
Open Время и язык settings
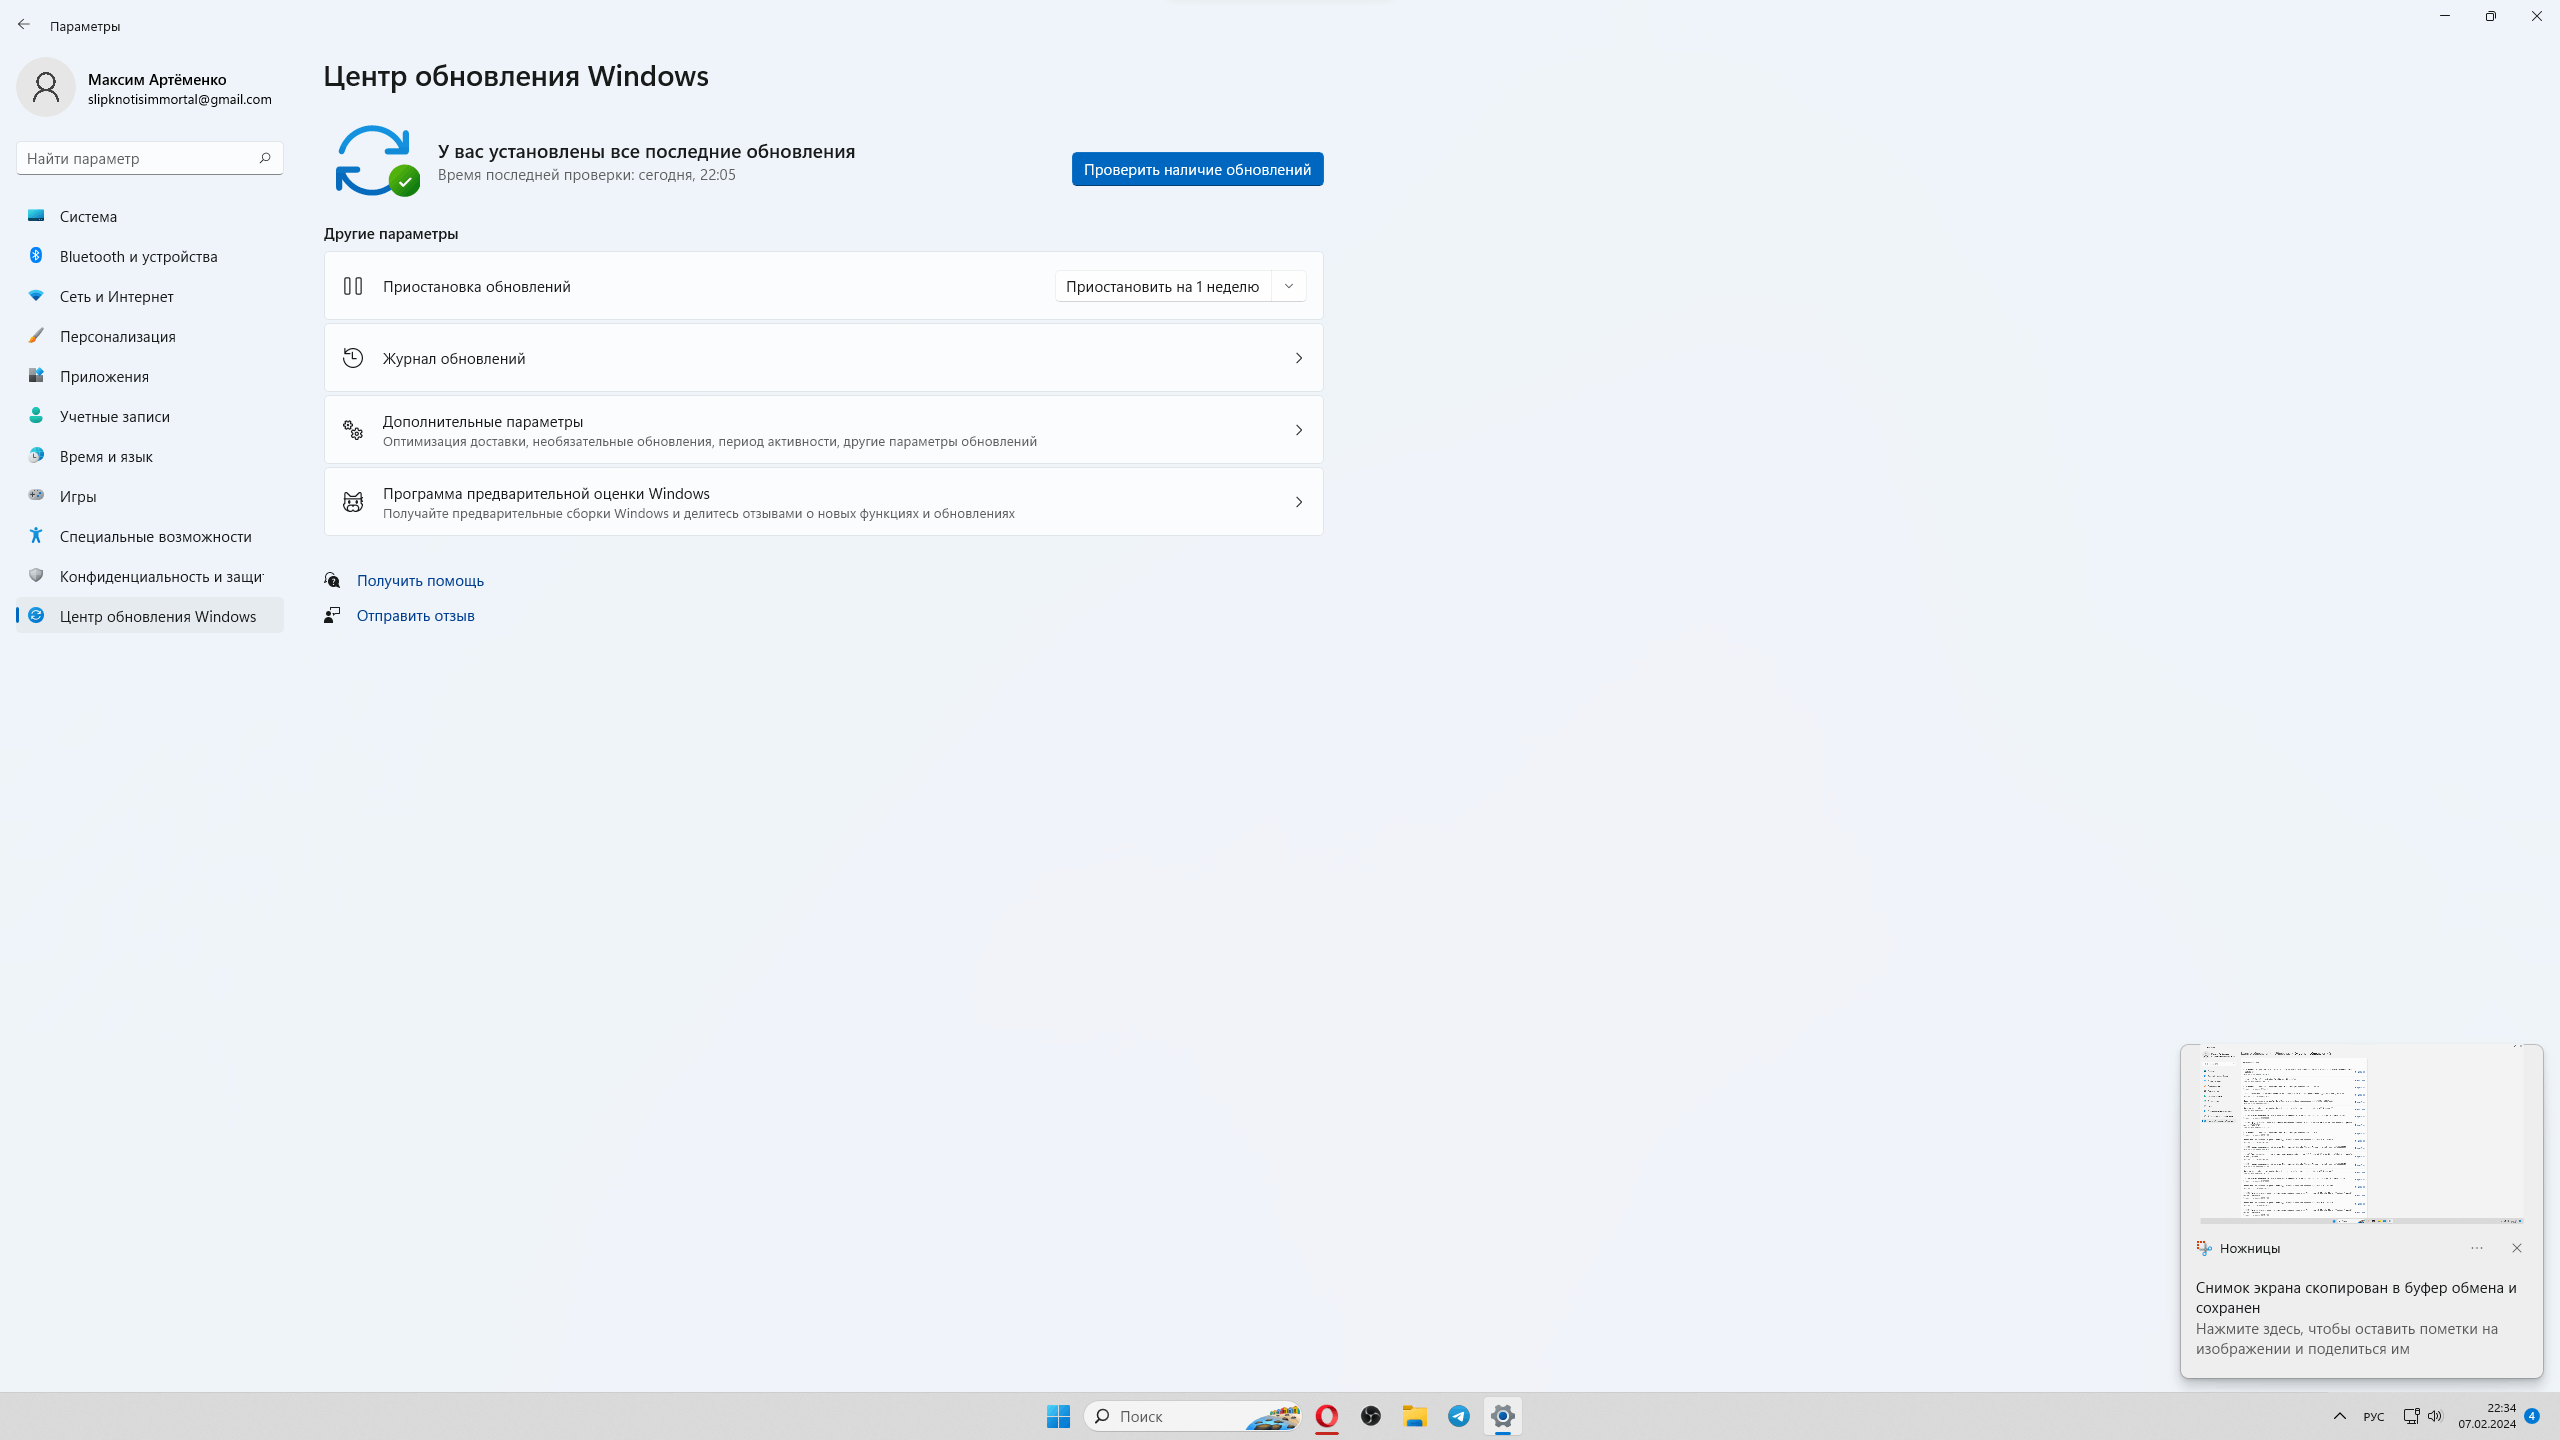click(x=150, y=456)
